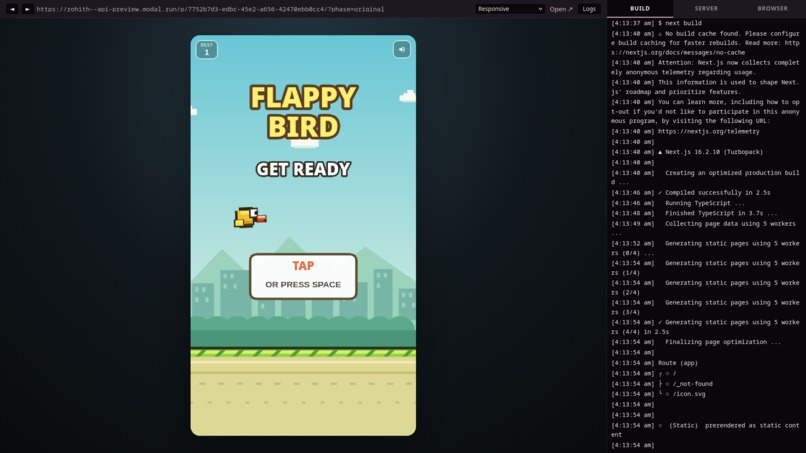This screenshot has width=806, height=453.
Task: Click the 'Next.js 16.2.10 (Turbopack)' log line
Action: coord(687,152)
